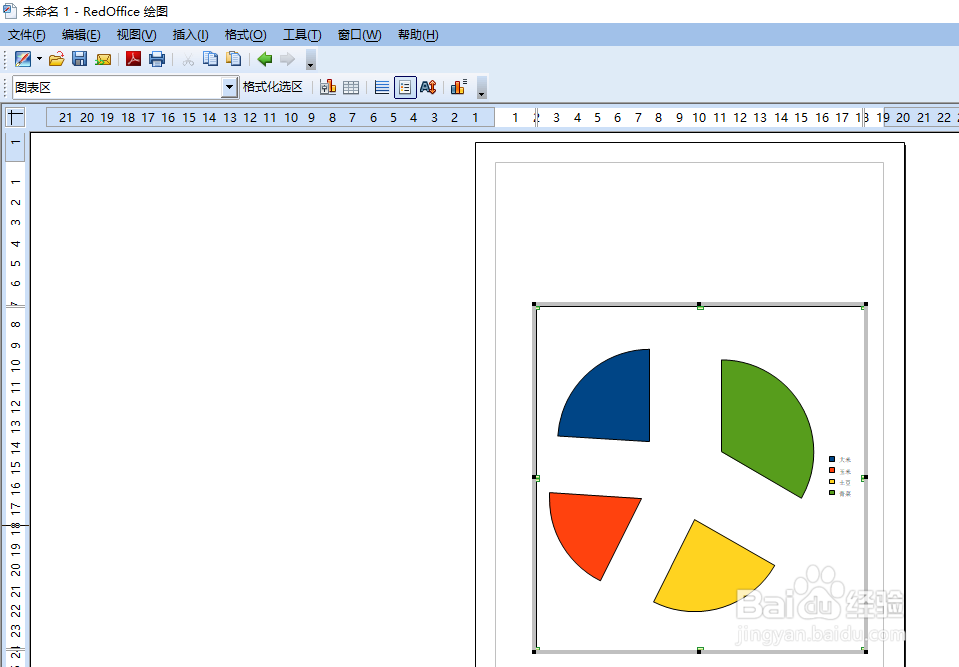The height and width of the screenshot is (667, 959).
Task: Open the 帮助(H) menu
Action: (418, 35)
